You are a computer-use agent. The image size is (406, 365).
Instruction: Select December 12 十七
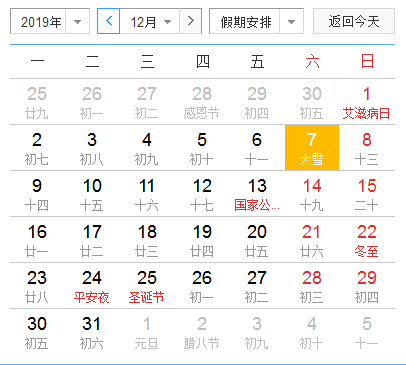coord(202,194)
